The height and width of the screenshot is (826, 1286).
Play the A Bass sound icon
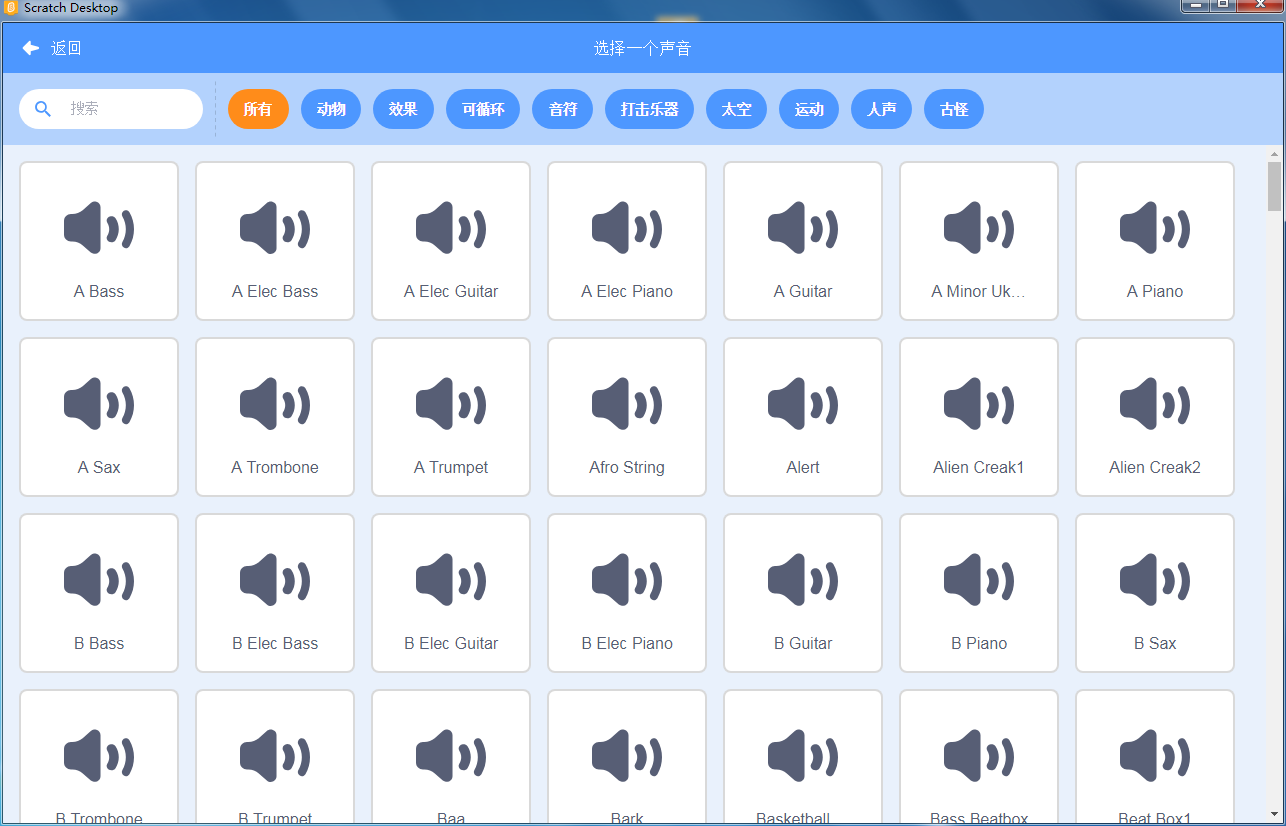coord(98,227)
